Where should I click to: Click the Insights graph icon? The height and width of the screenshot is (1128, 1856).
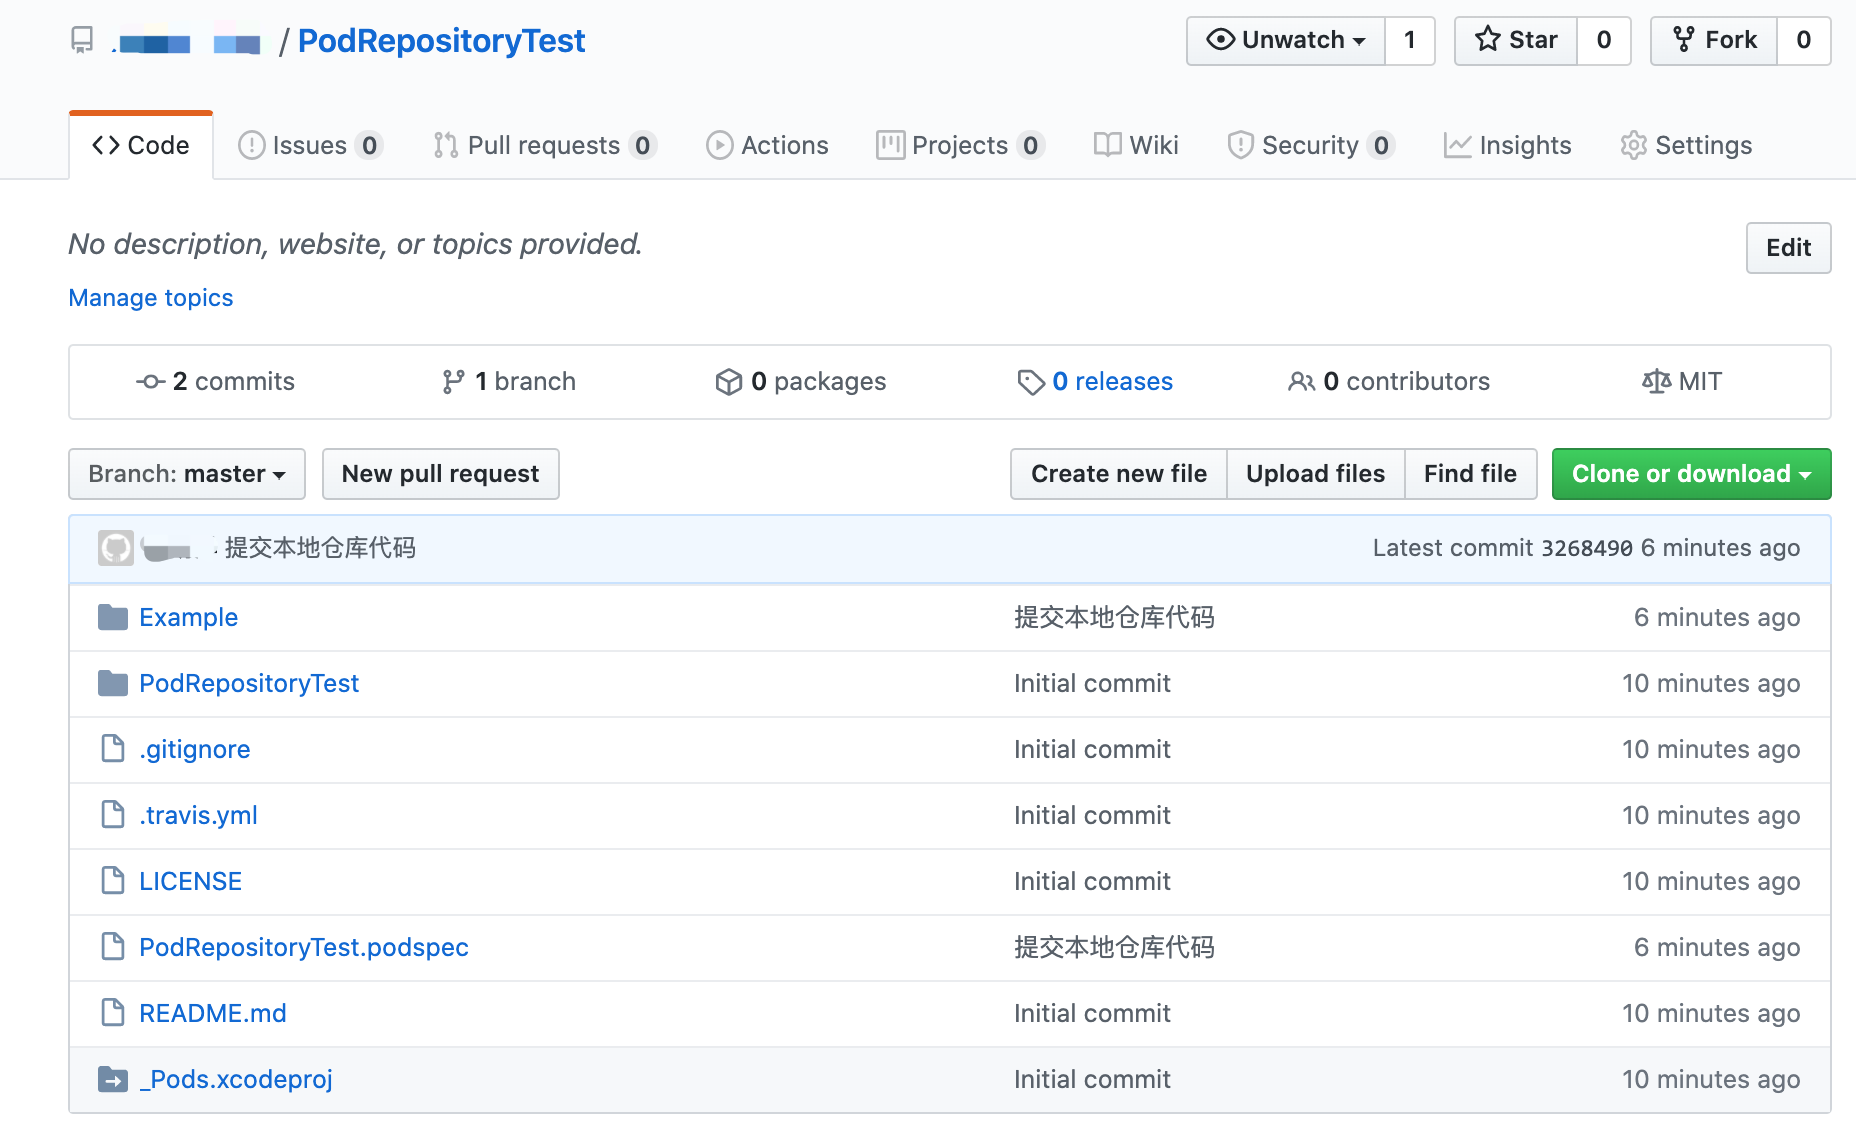[x=1457, y=145]
